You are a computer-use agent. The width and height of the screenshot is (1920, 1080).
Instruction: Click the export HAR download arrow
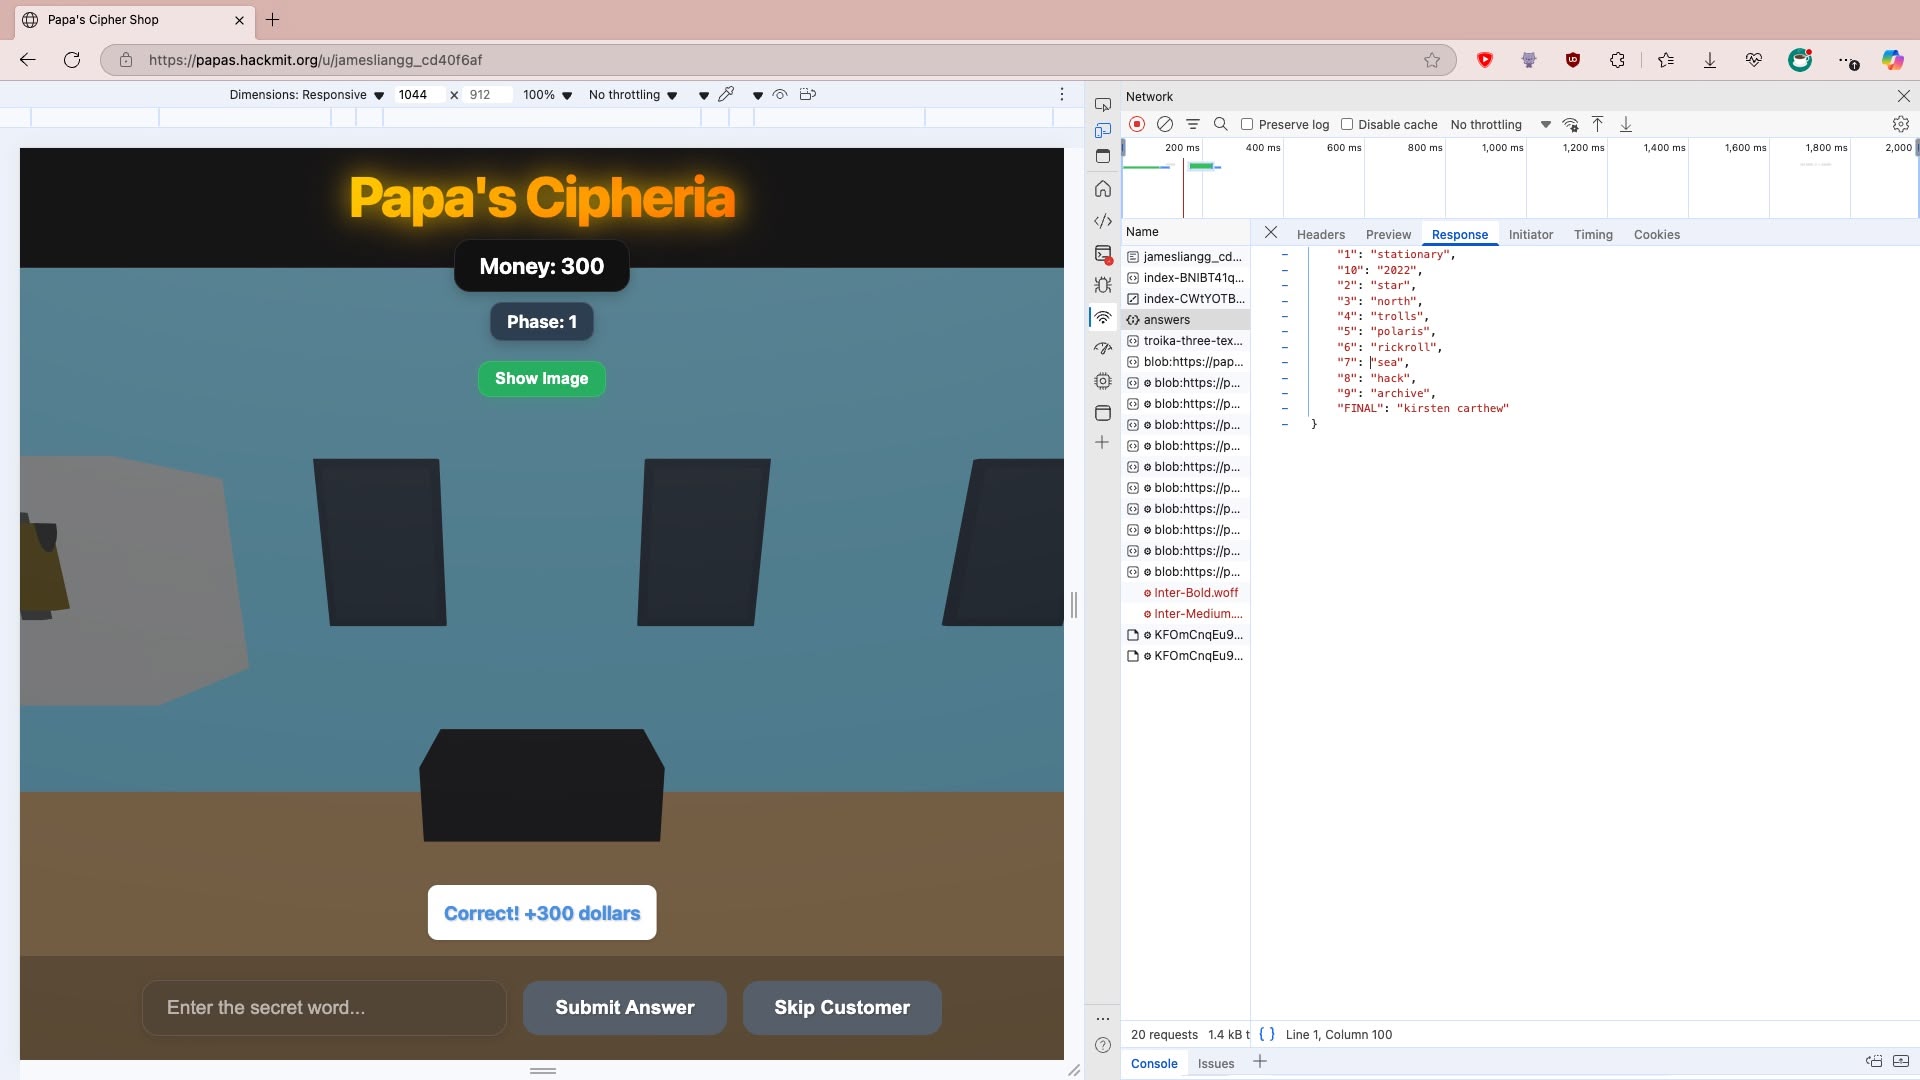(1626, 124)
